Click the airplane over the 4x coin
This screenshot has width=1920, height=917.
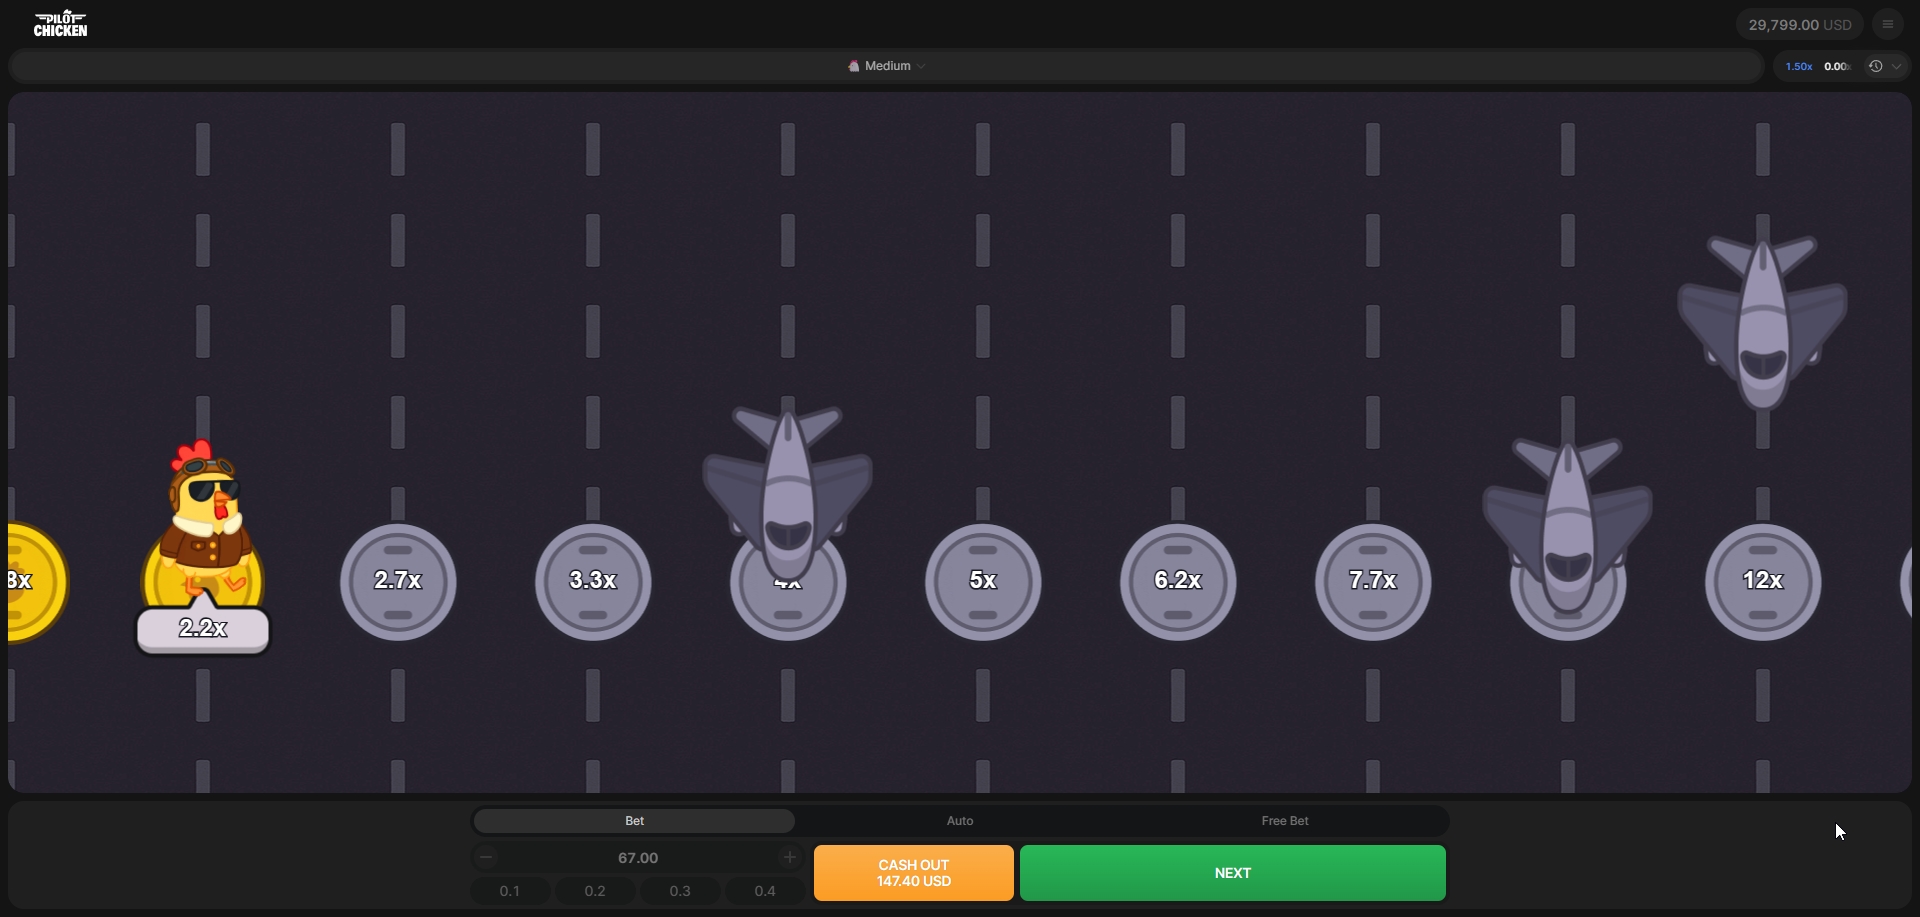(x=788, y=490)
